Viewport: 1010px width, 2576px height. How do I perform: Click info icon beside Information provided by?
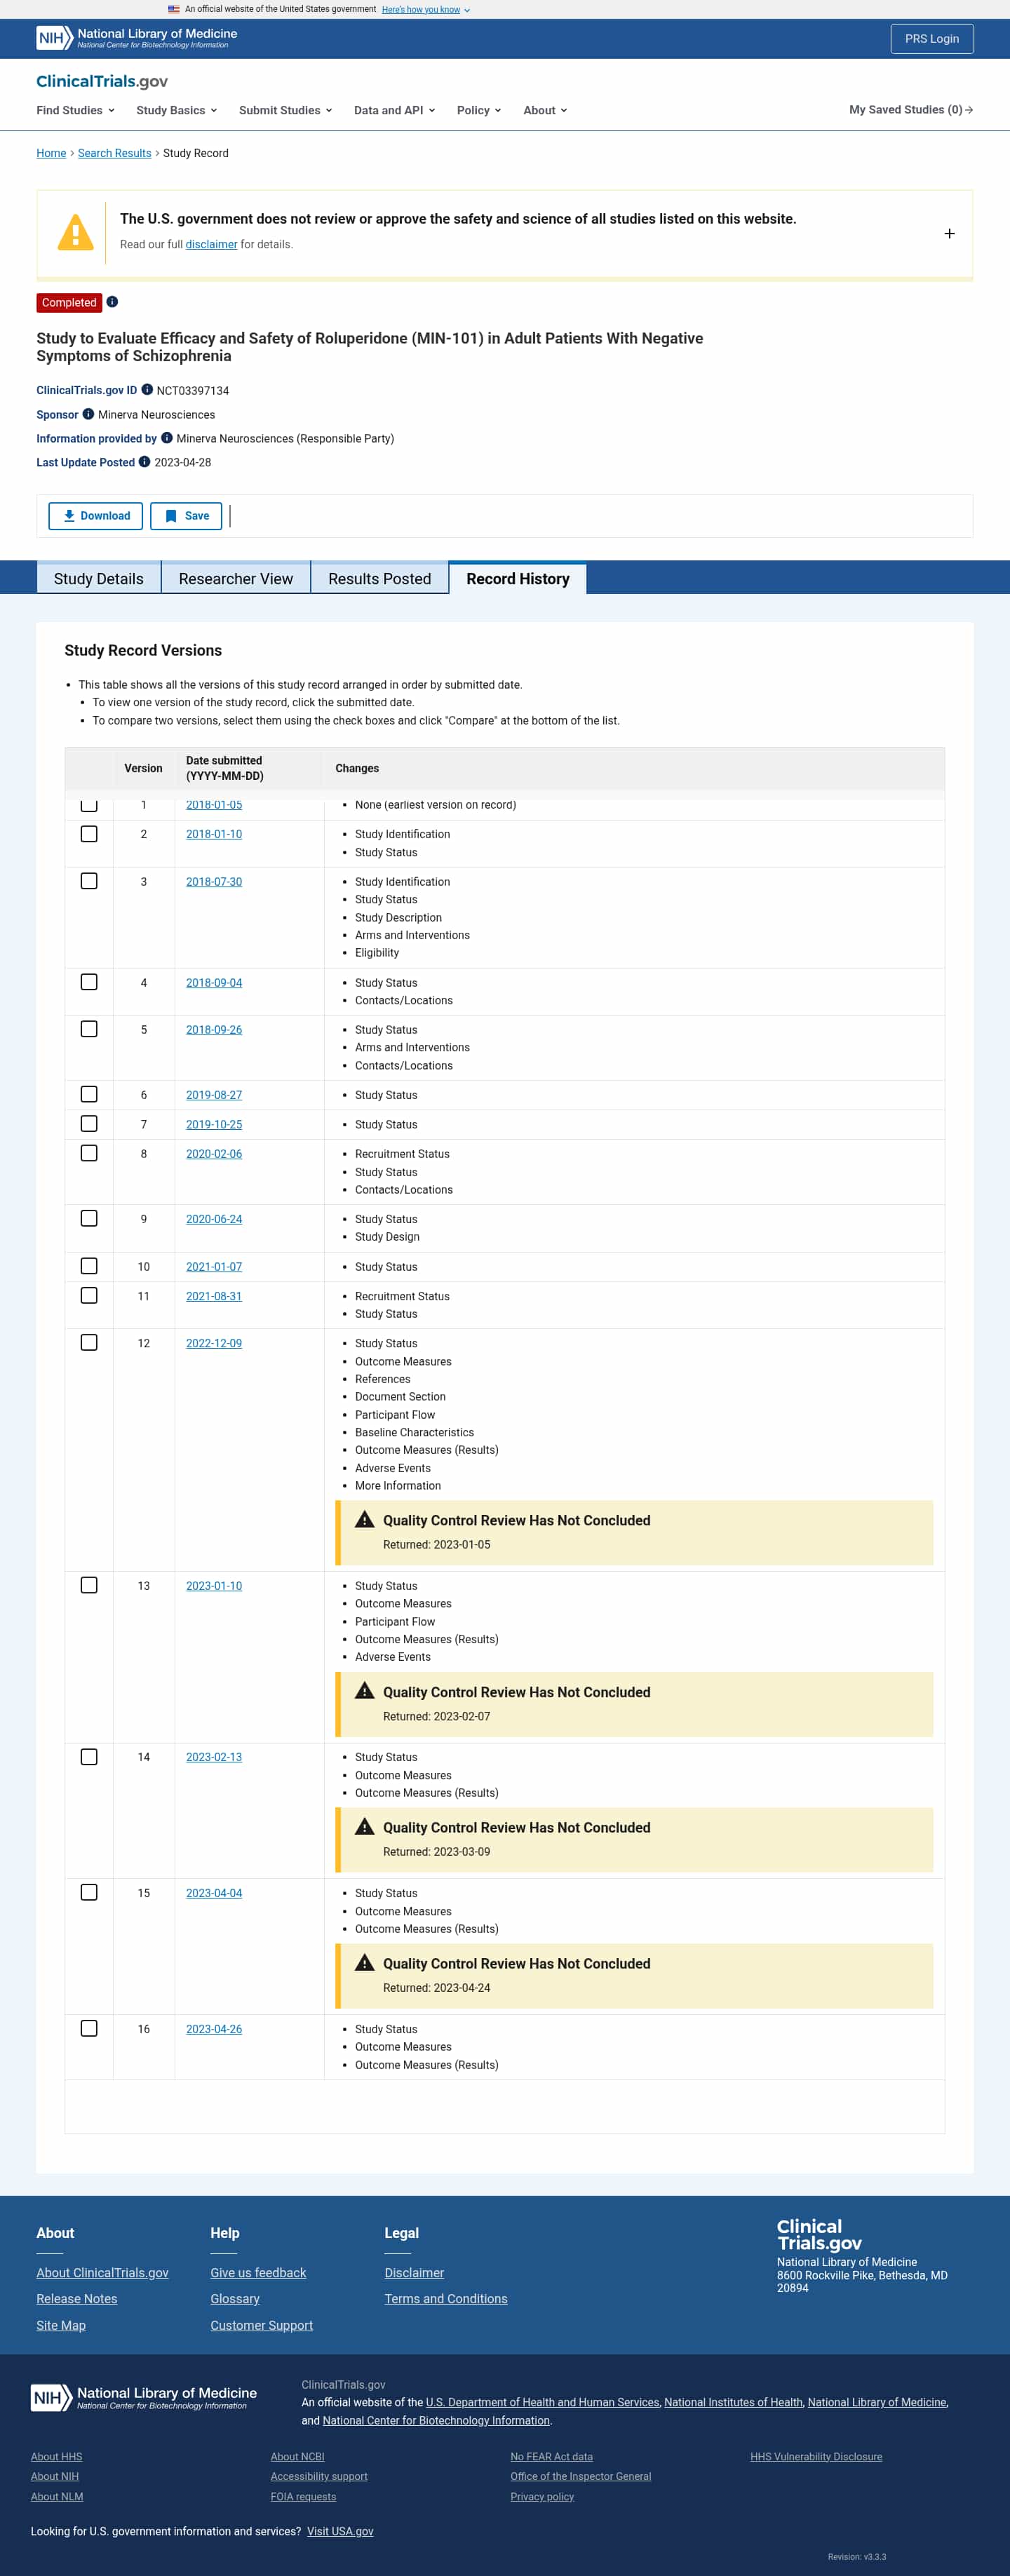pos(167,438)
